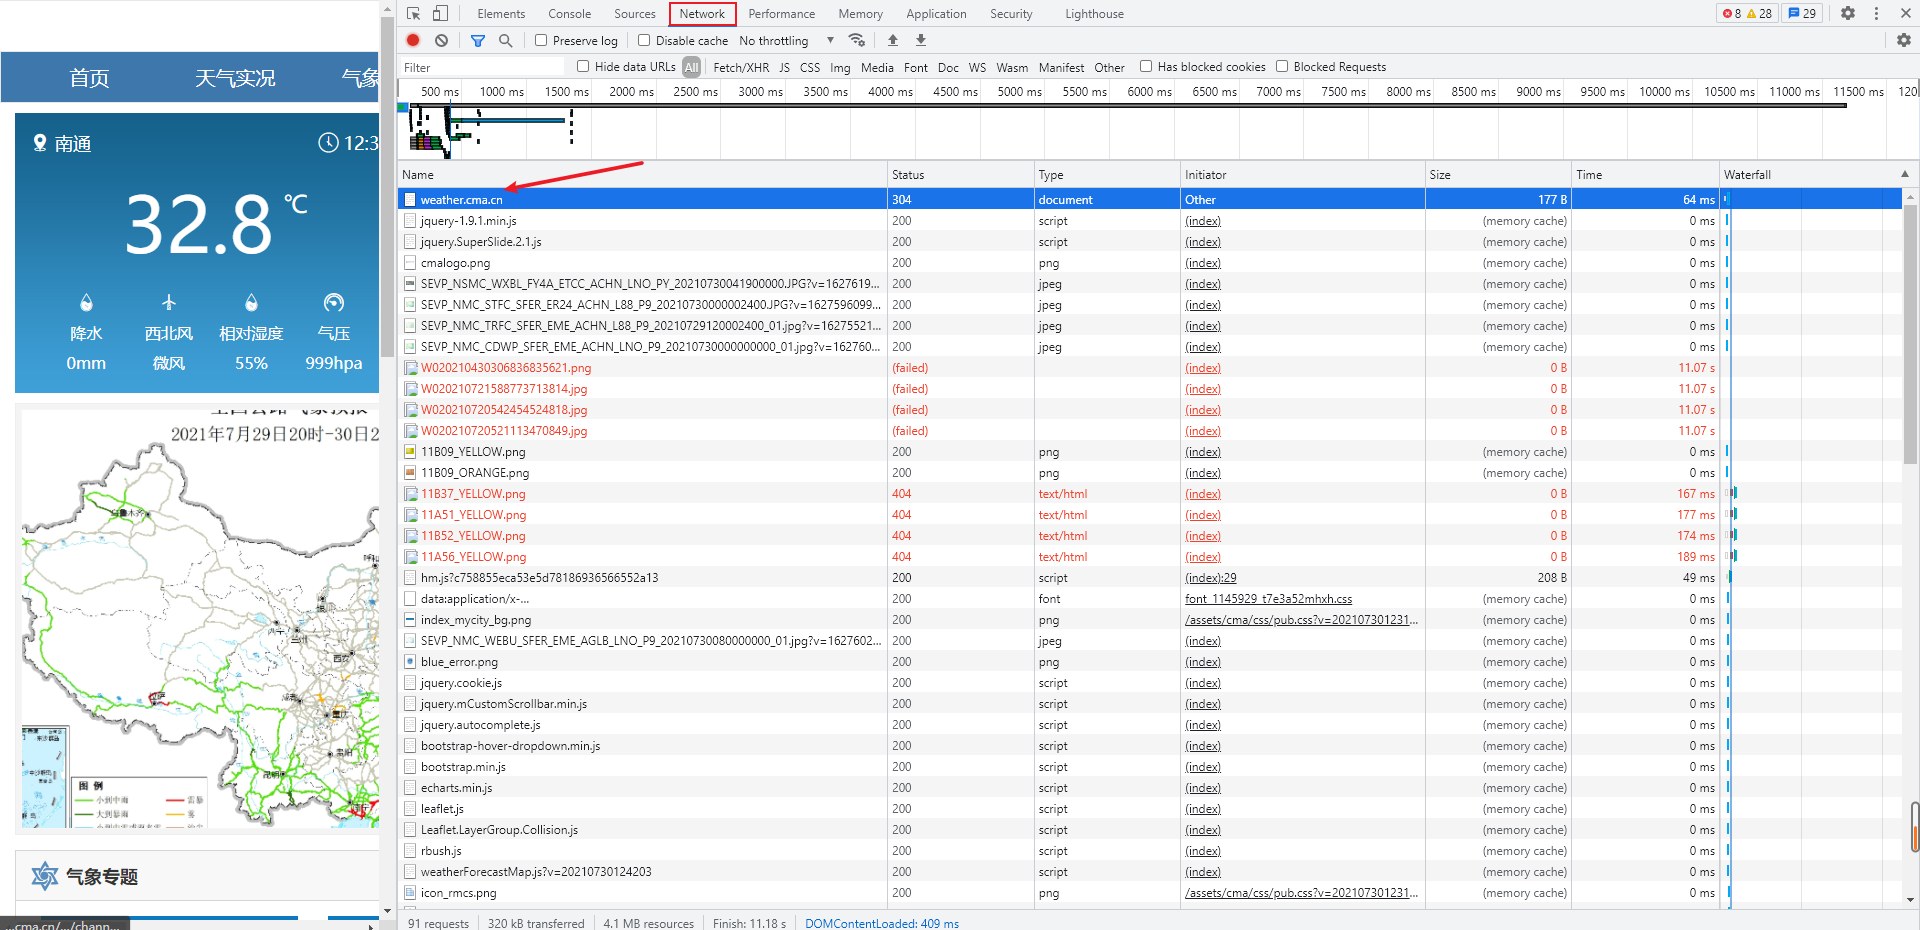
Task: Sort requests by Initiator column header
Action: (x=1303, y=174)
